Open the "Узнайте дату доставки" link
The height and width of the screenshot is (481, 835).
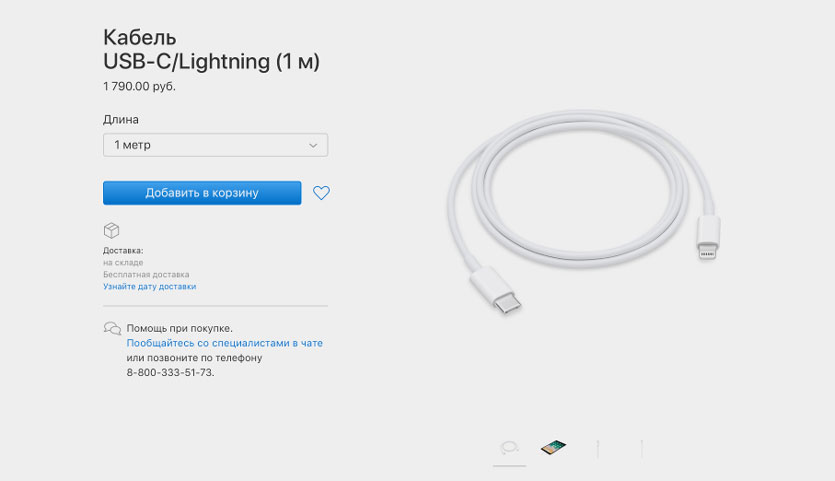tap(149, 286)
